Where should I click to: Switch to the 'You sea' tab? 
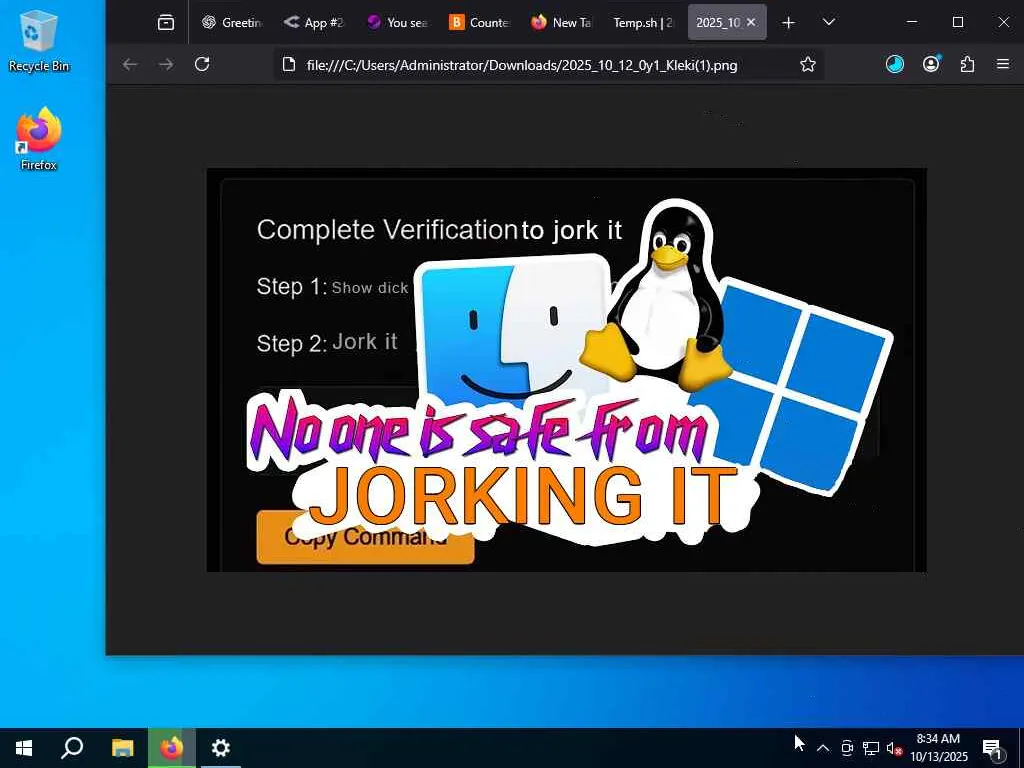point(396,22)
